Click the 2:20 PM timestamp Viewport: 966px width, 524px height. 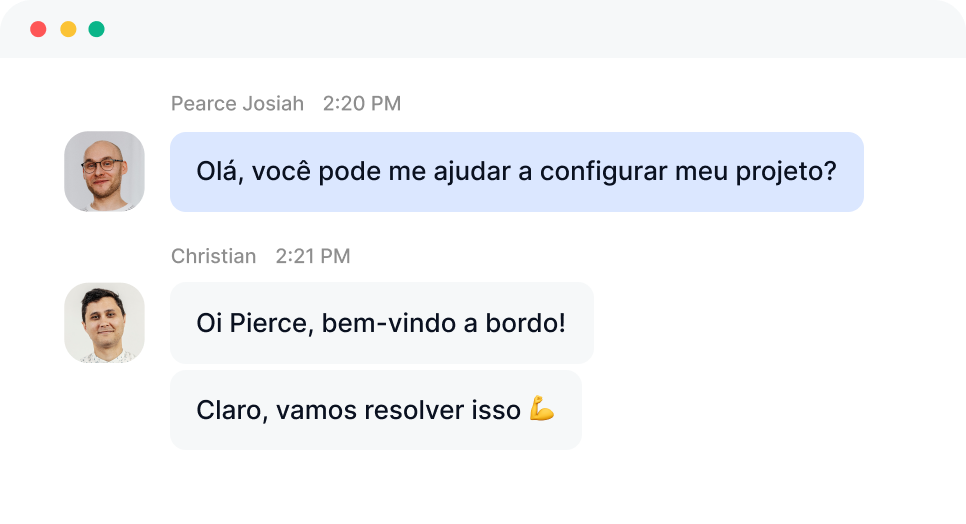[x=362, y=103]
